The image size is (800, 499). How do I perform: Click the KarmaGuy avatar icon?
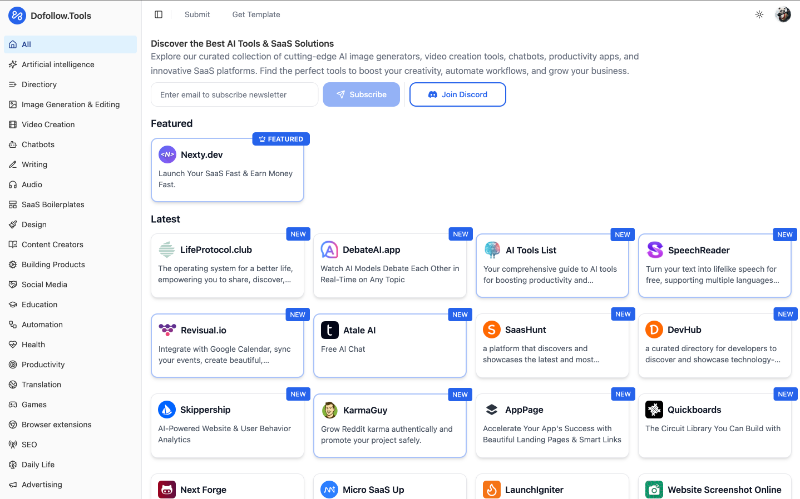(x=329, y=410)
